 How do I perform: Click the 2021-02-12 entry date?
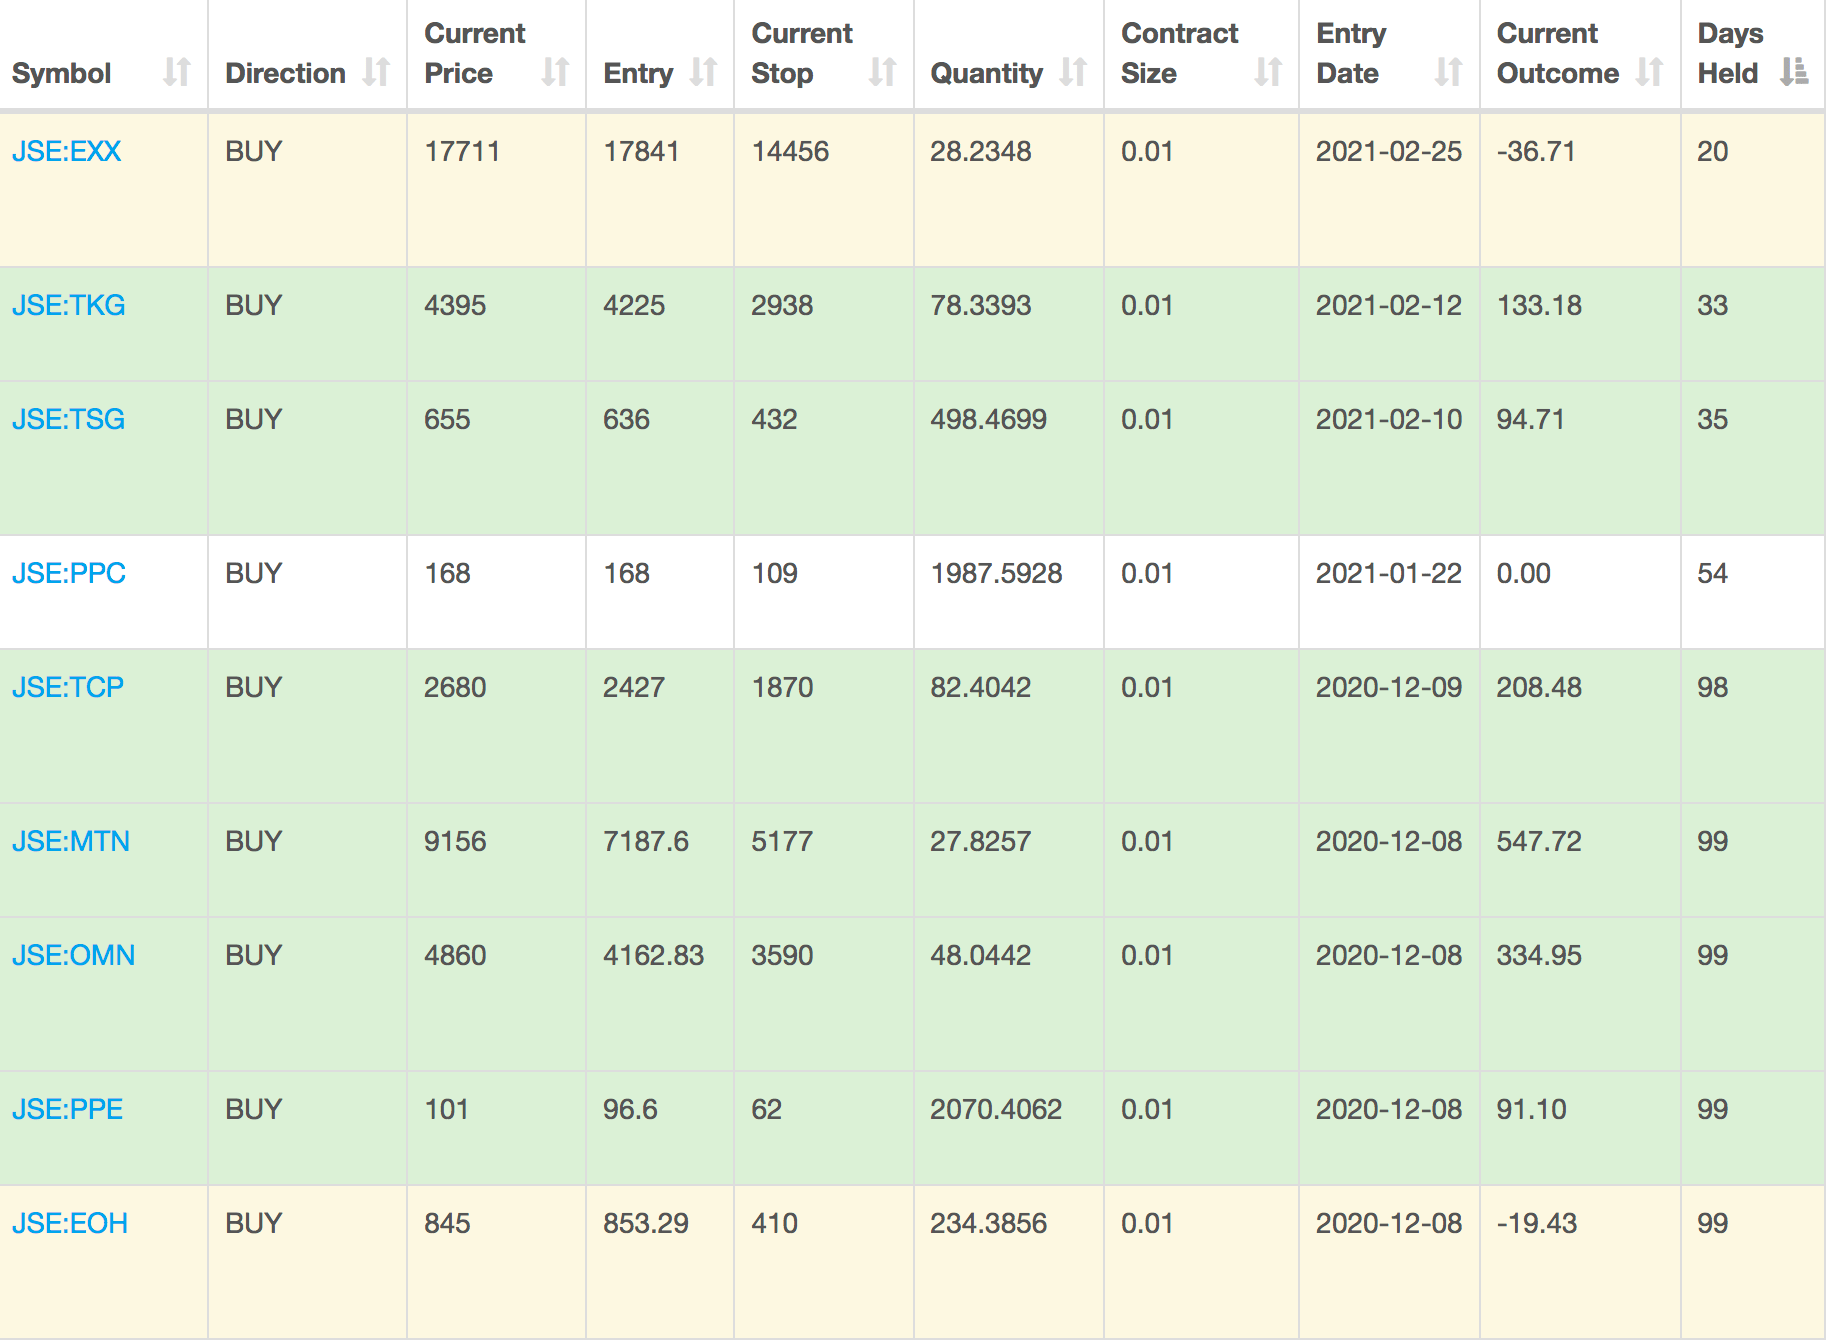point(1388,305)
